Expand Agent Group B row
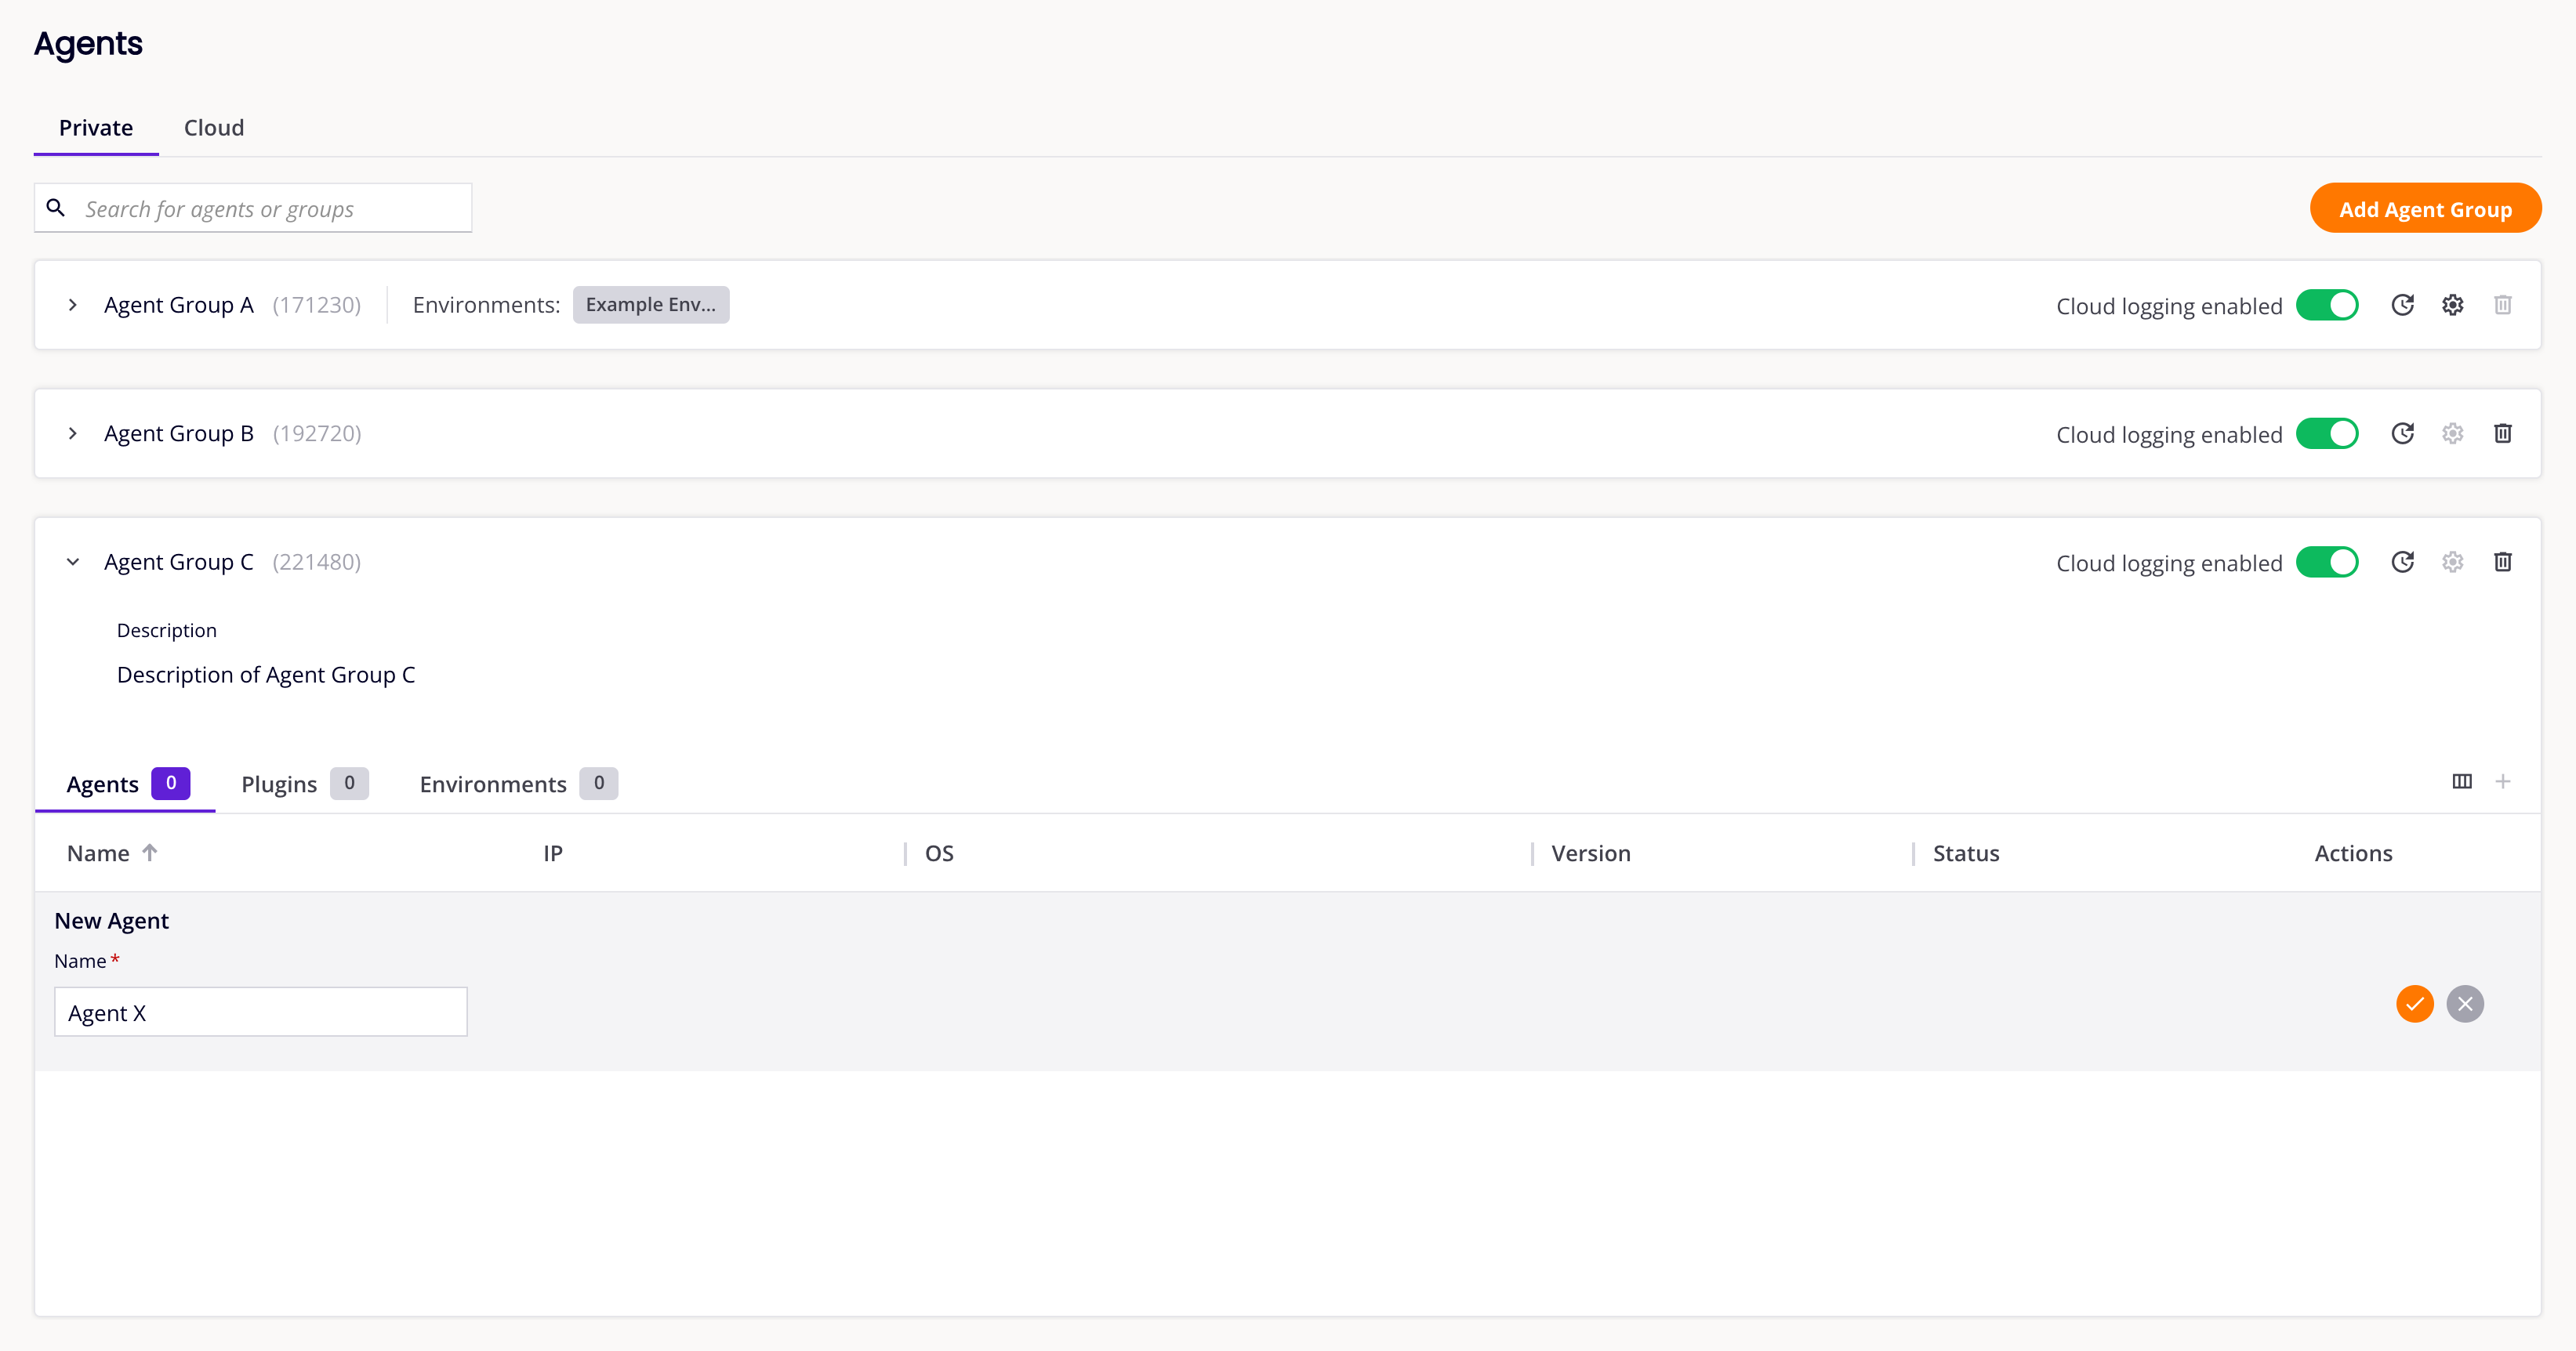Image resolution: width=2576 pixels, height=1351 pixels. click(73, 433)
